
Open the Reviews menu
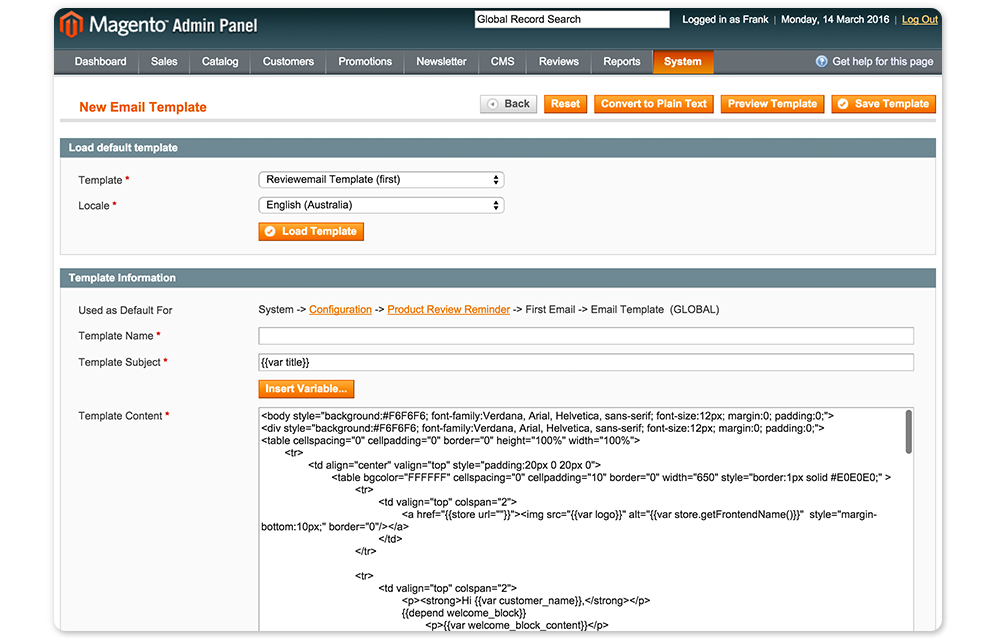pos(559,62)
